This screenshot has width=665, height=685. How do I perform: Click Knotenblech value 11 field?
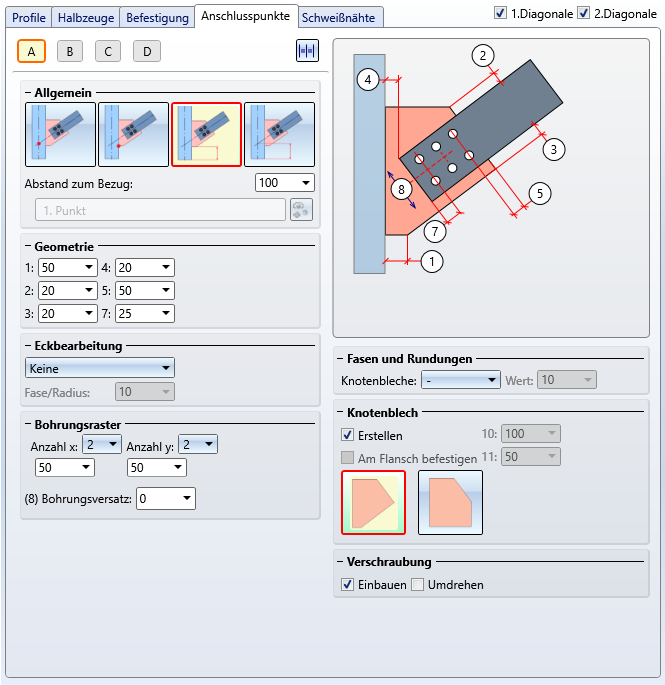point(531,457)
